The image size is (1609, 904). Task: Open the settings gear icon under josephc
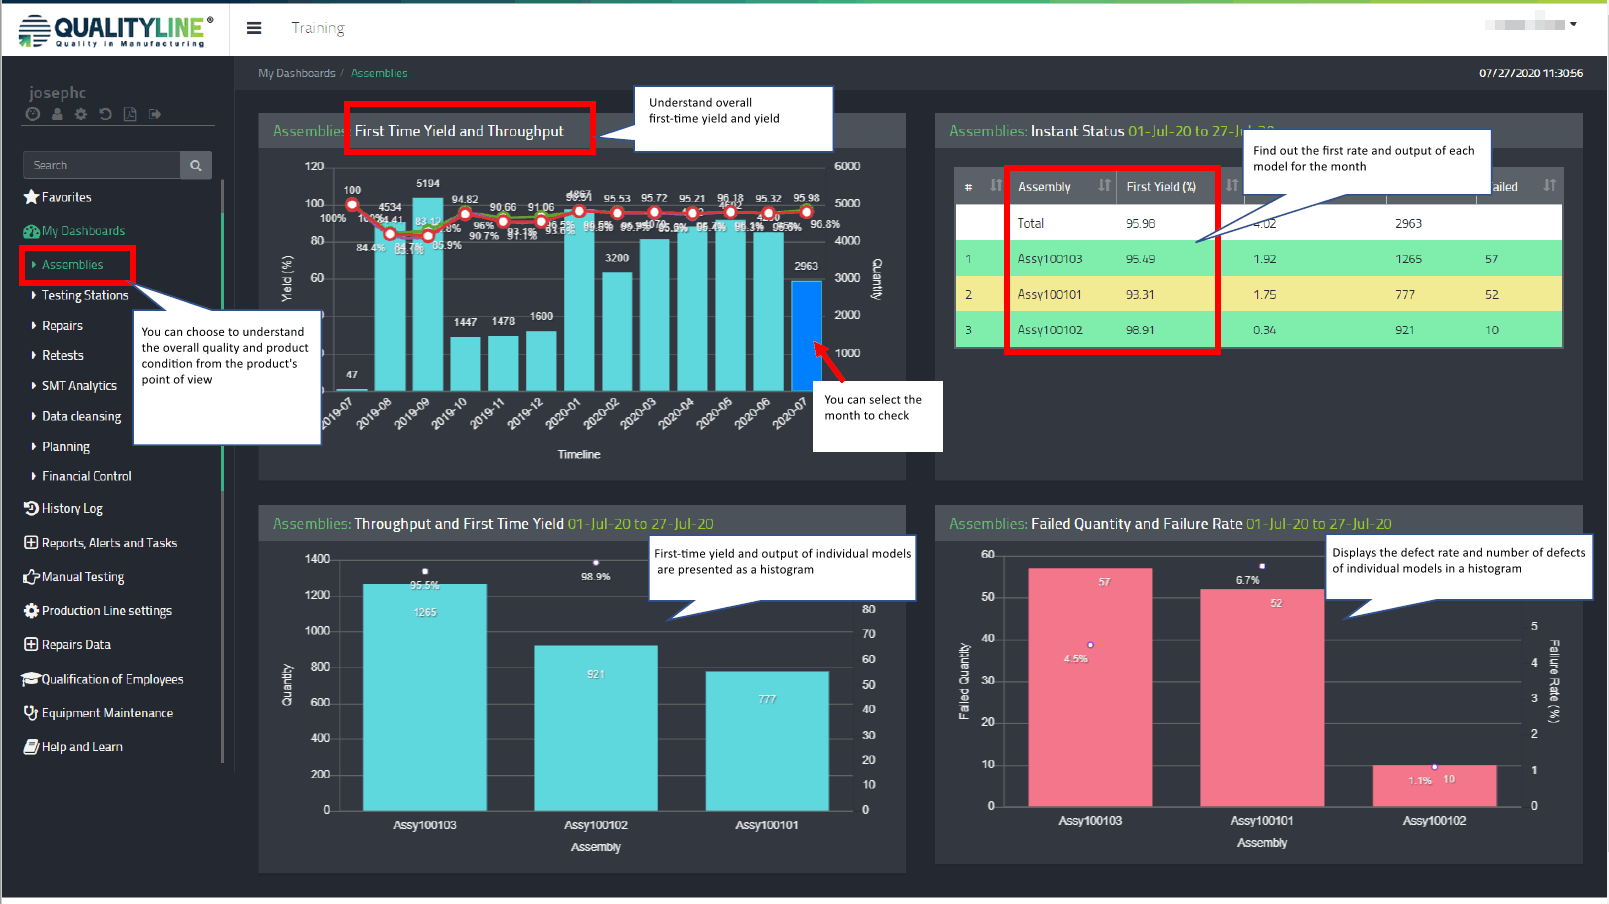click(x=81, y=114)
